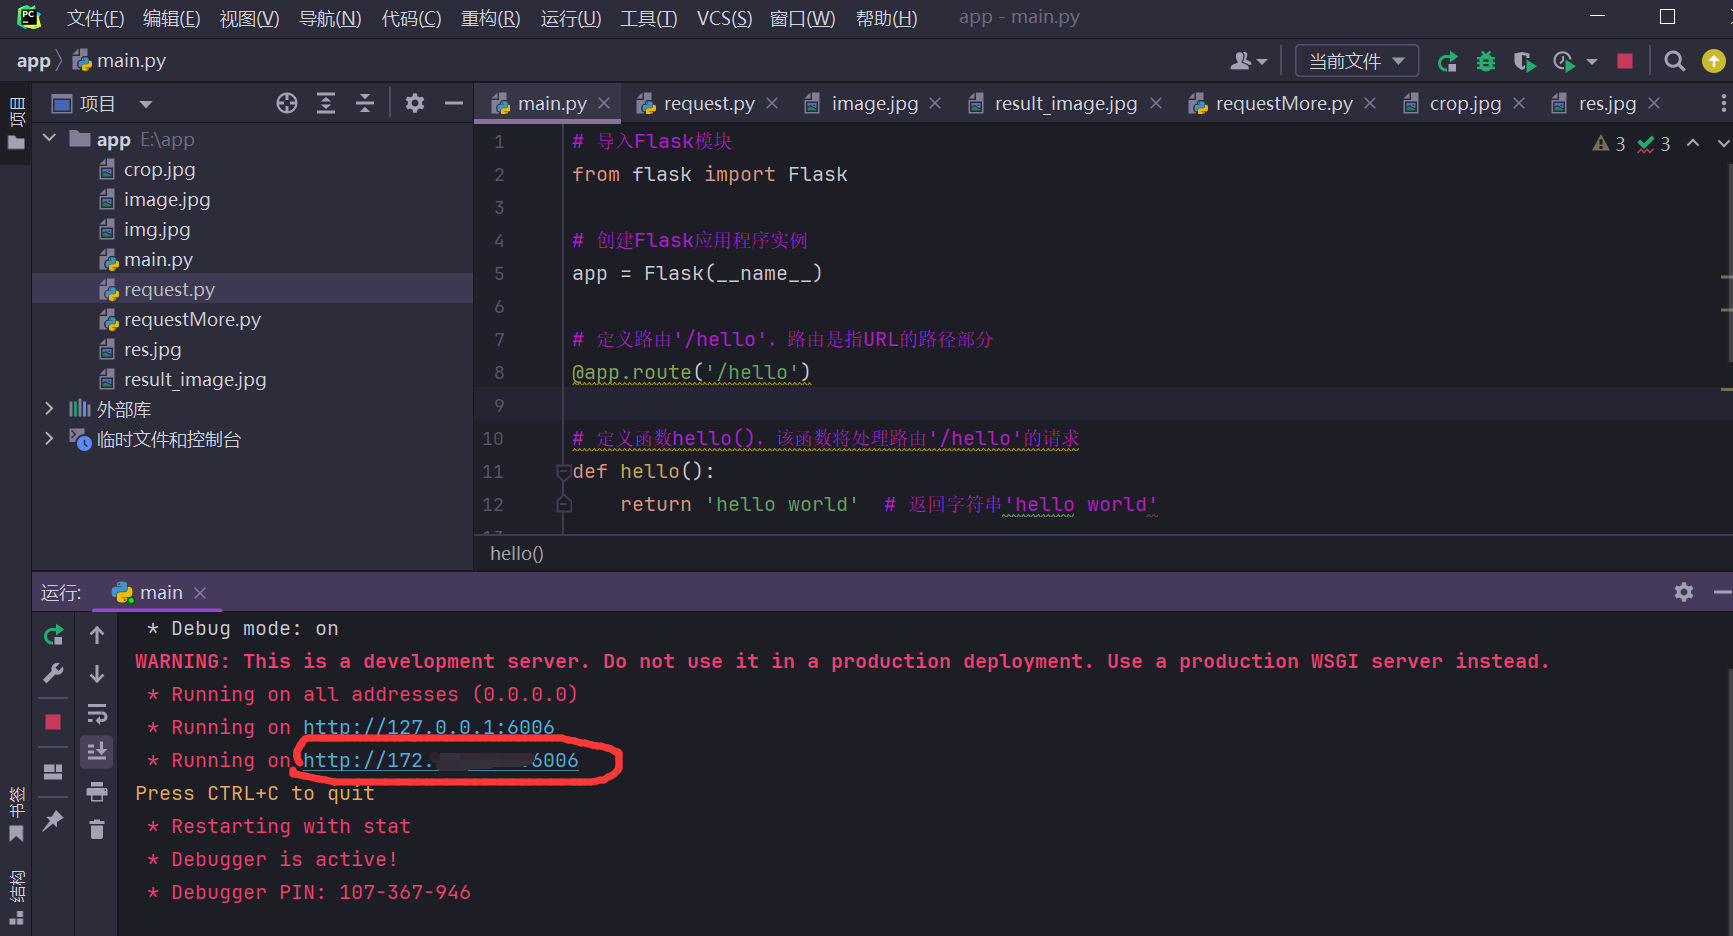The height and width of the screenshot is (936, 1733).
Task: Open the 代码(C) menu
Action: coord(411,18)
